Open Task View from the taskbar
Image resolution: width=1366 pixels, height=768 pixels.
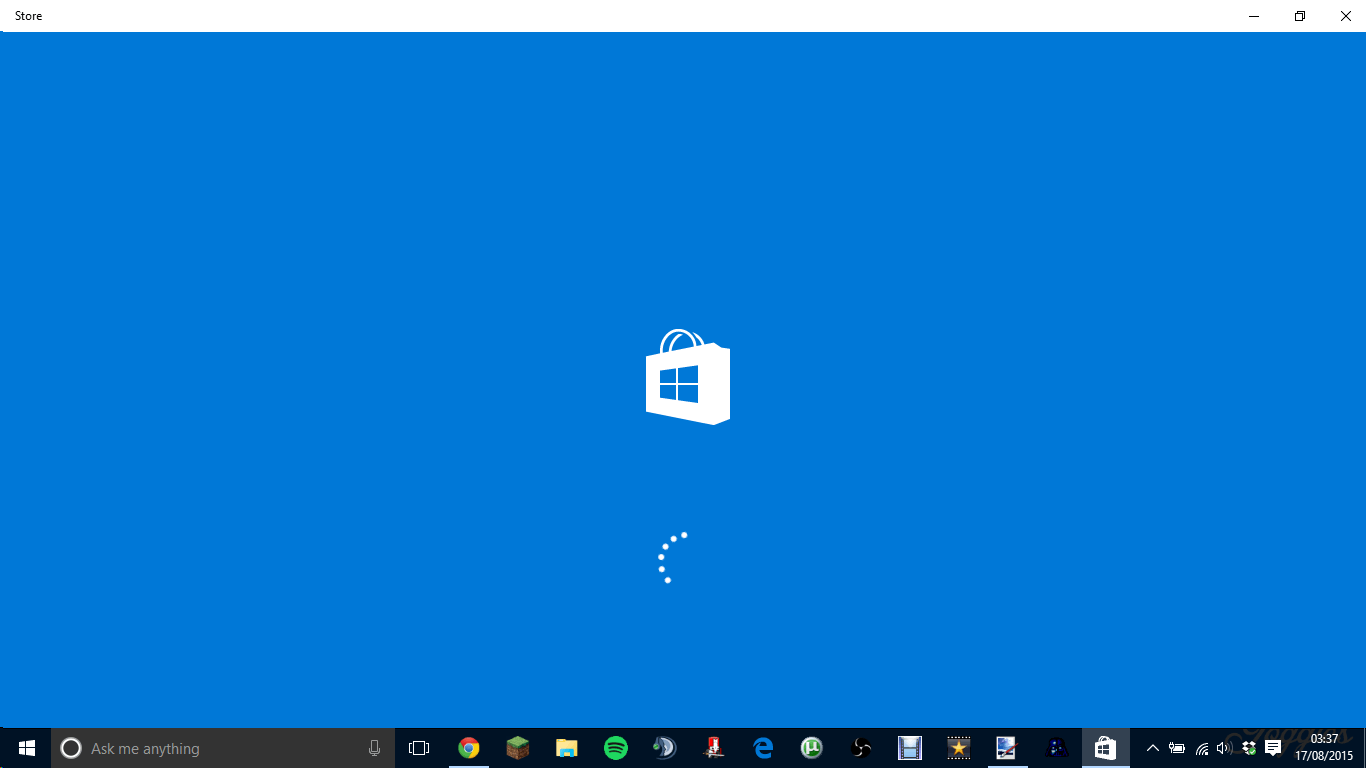(419, 748)
